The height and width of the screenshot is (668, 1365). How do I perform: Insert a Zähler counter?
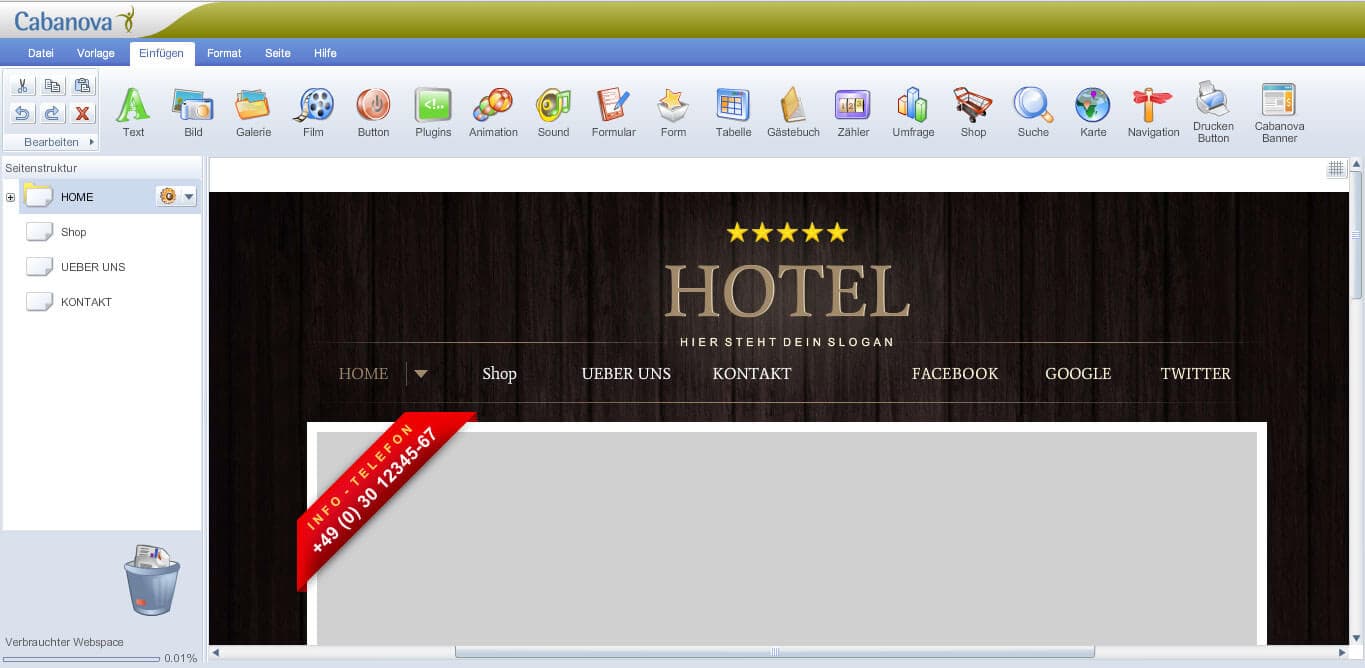(853, 112)
